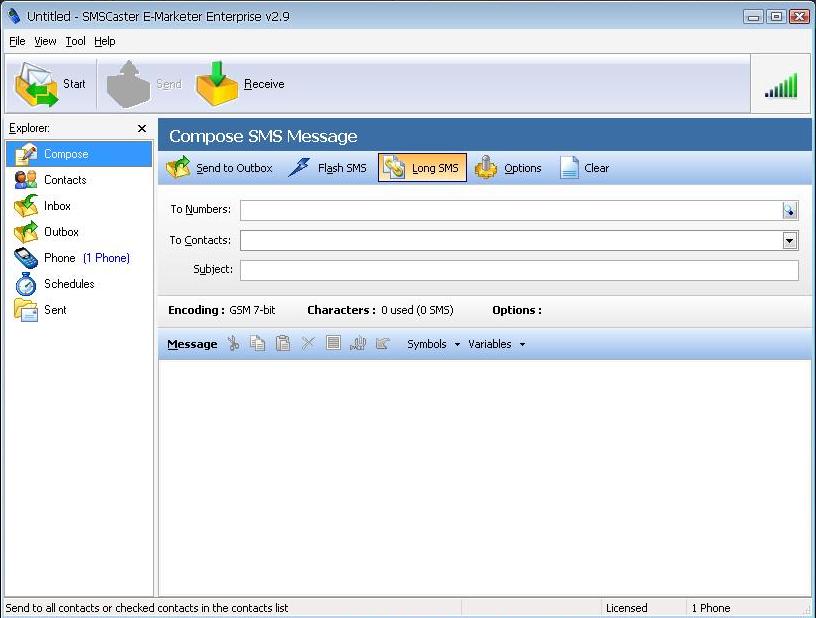Click the Cut scissors icon
The image size is (816, 618).
pos(233,343)
